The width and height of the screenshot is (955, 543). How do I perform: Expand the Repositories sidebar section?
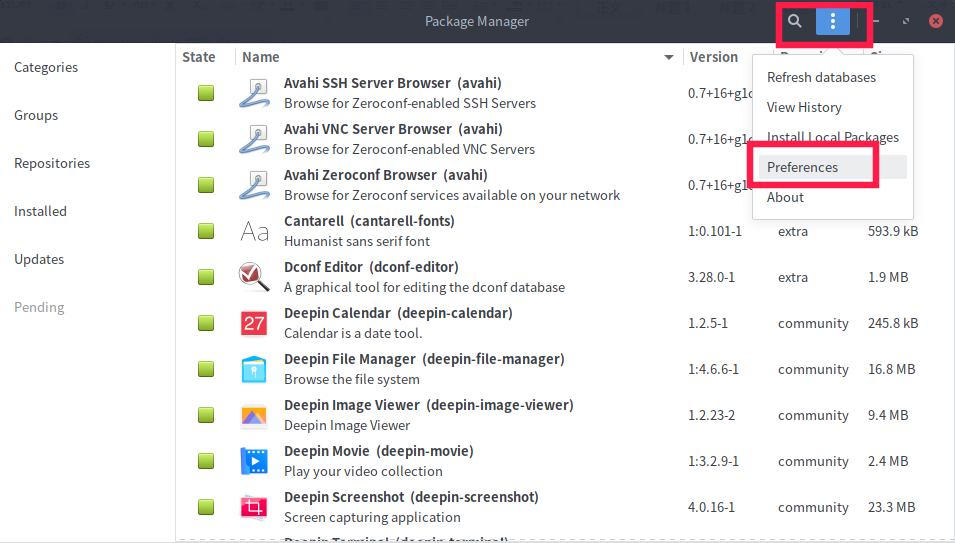(x=52, y=164)
